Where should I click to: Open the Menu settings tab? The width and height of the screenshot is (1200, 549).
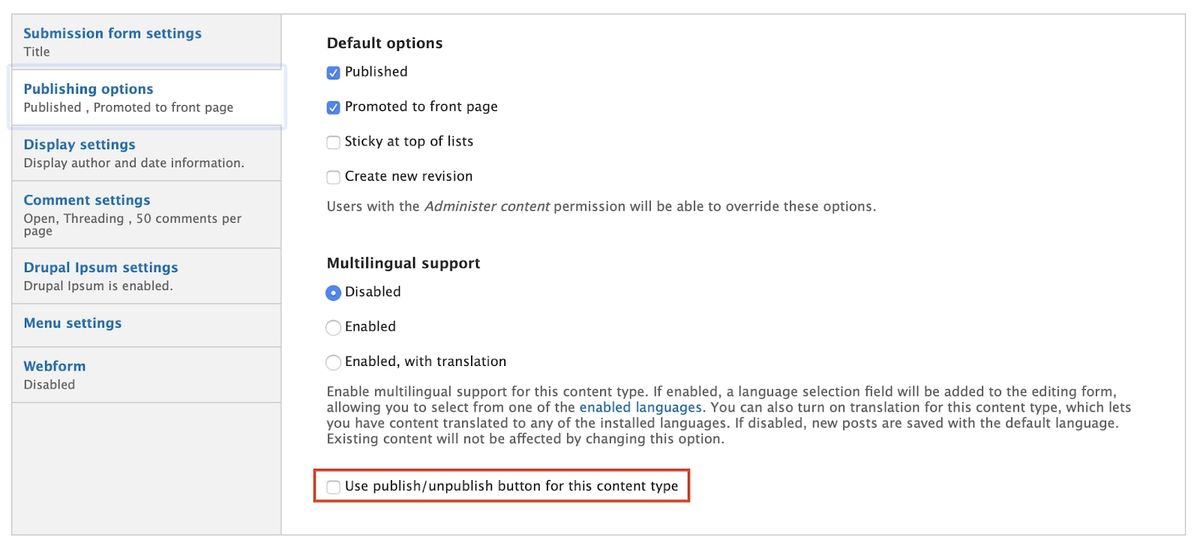coord(72,323)
